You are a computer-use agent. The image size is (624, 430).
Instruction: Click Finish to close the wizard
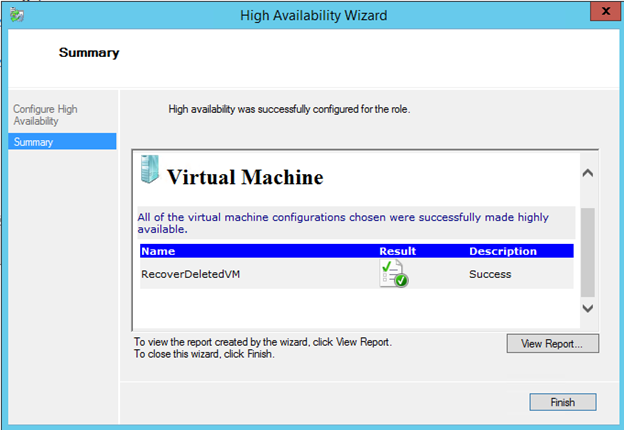[562, 402]
